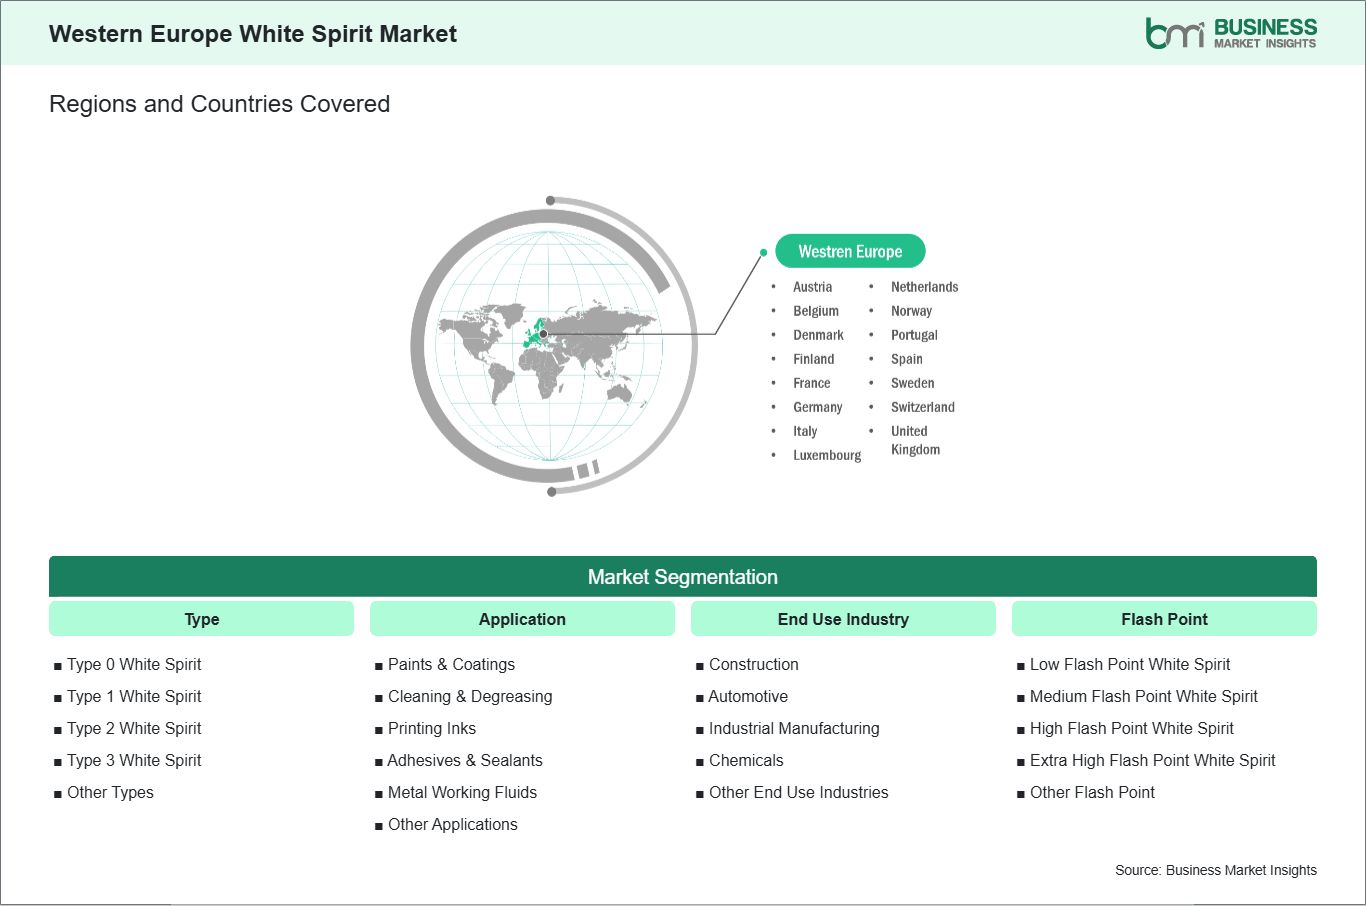Click 'Norway' in the country list
This screenshot has width=1366, height=906.
tap(911, 311)
